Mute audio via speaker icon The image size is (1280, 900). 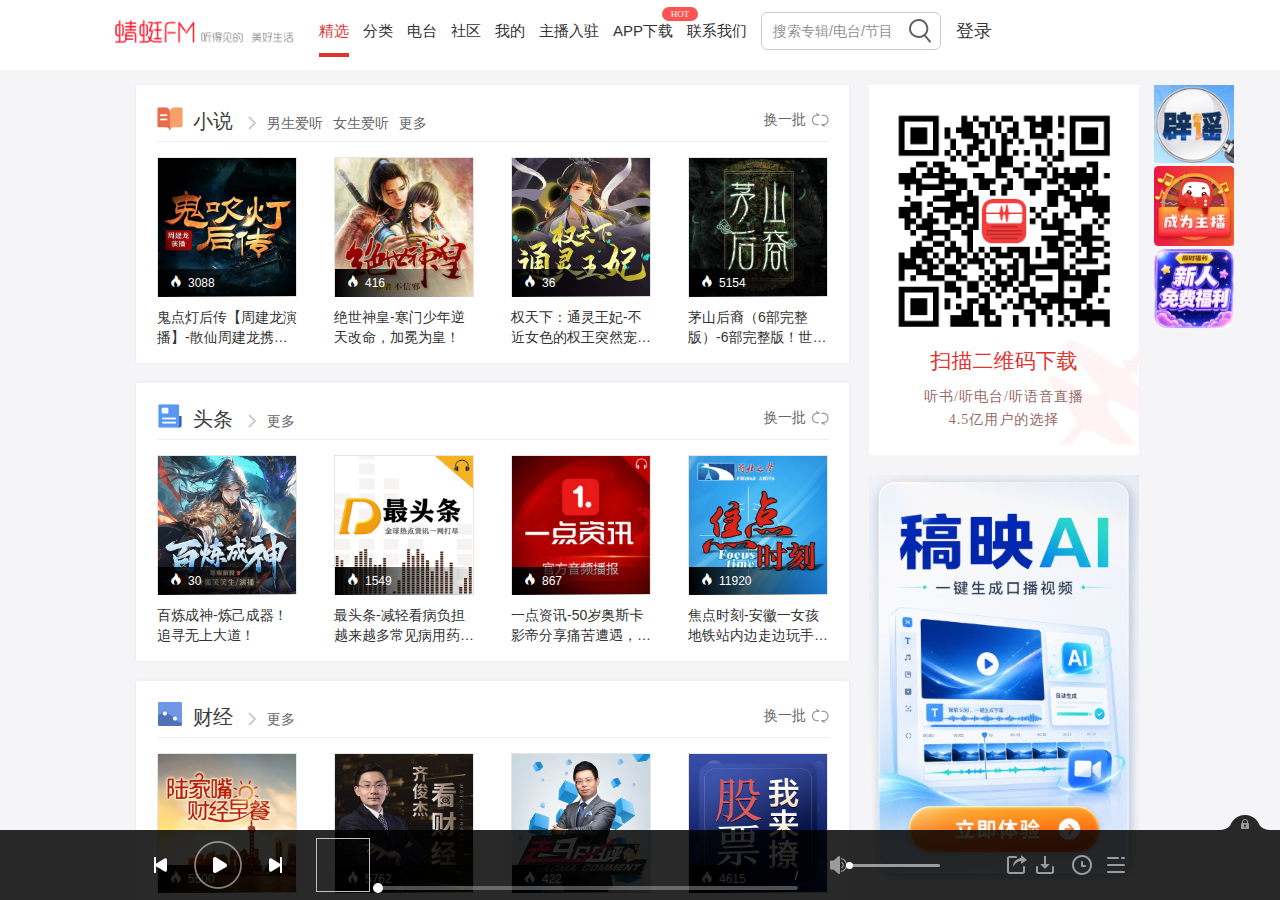pos(838,865)
